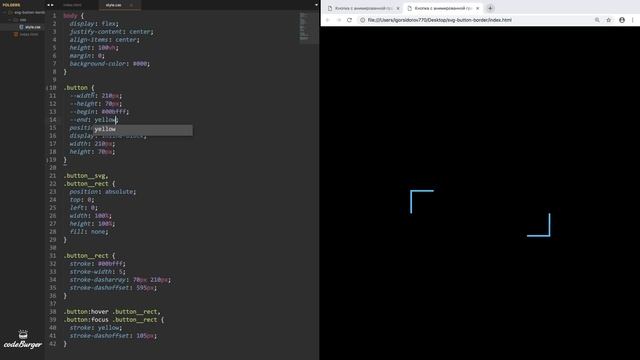Choose 'yellow' from autocomplete popup

pyautogui.click(x=143, y=129)
